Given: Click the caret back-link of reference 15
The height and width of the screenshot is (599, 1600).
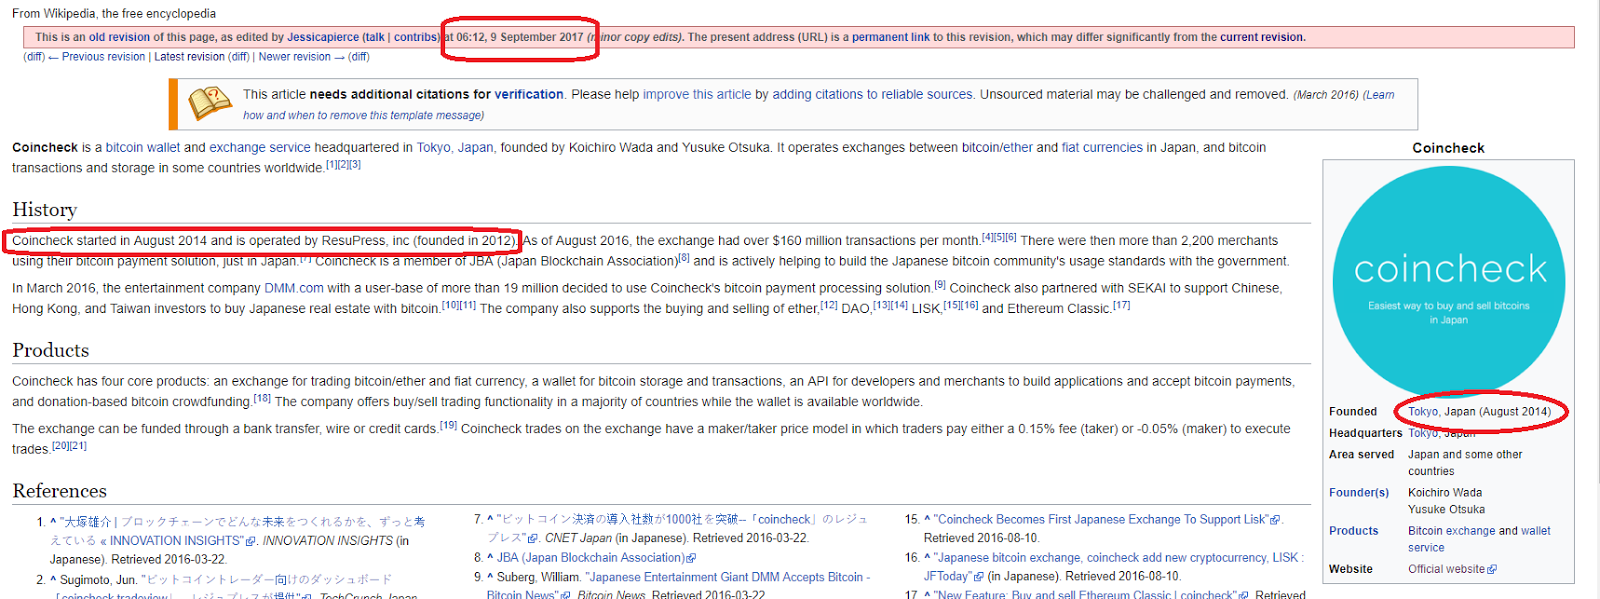Looking at the screenshot, I should (928, 520).
